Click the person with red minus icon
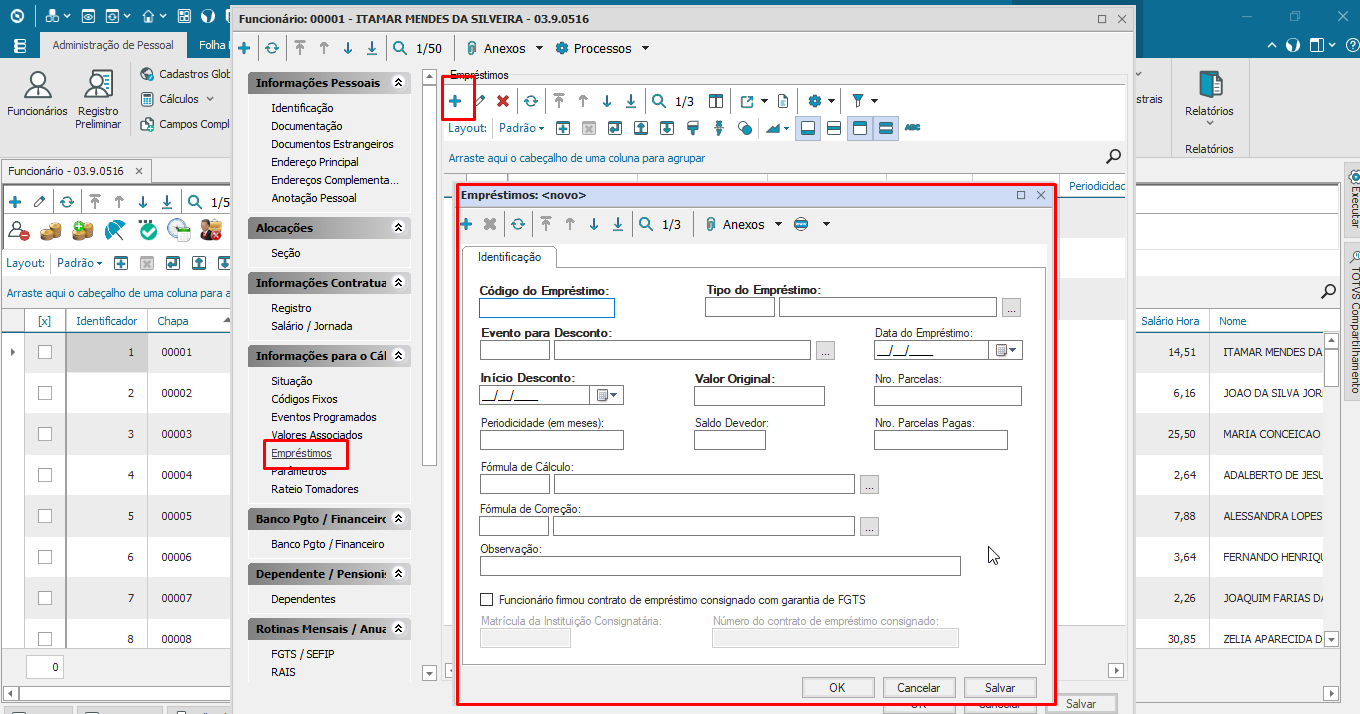Image resolution: width=1360 pixels, height=714 pixels. (x=19, y=231)
